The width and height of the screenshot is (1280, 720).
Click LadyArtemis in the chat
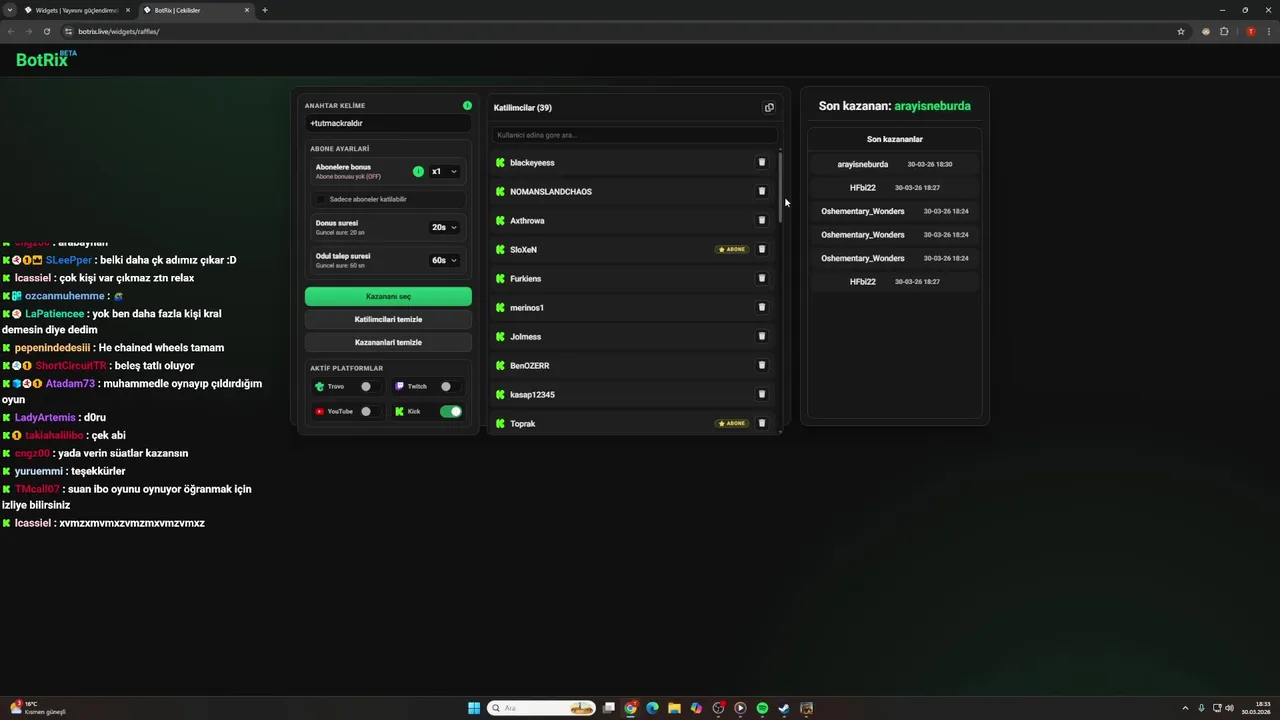point(45,417)
